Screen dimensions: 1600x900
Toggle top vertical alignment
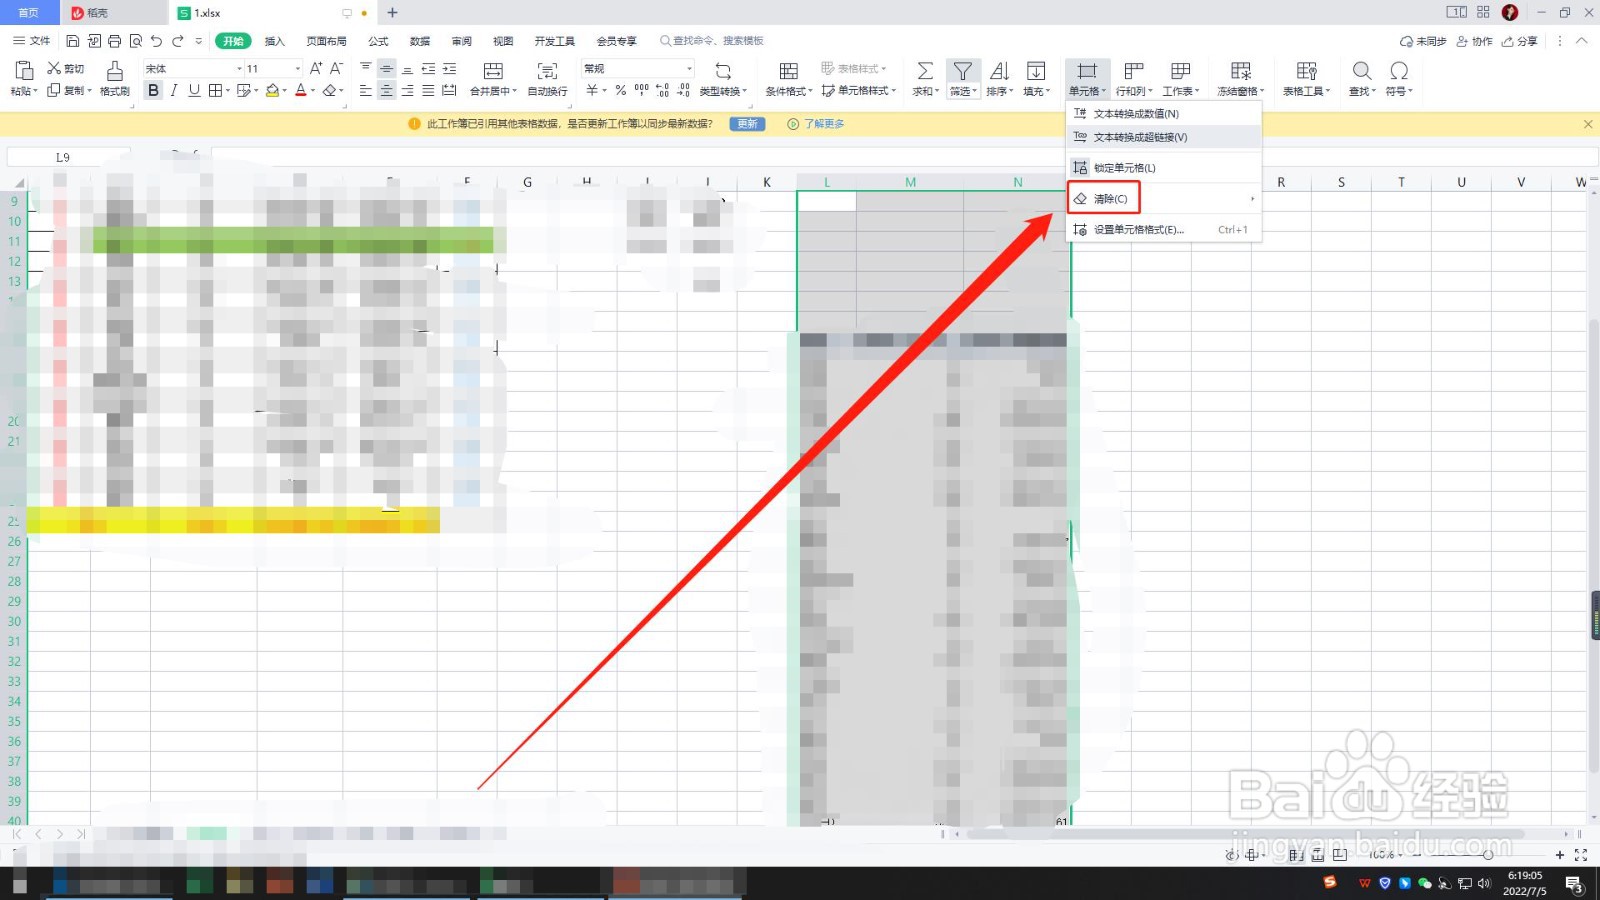pos(365,68)
